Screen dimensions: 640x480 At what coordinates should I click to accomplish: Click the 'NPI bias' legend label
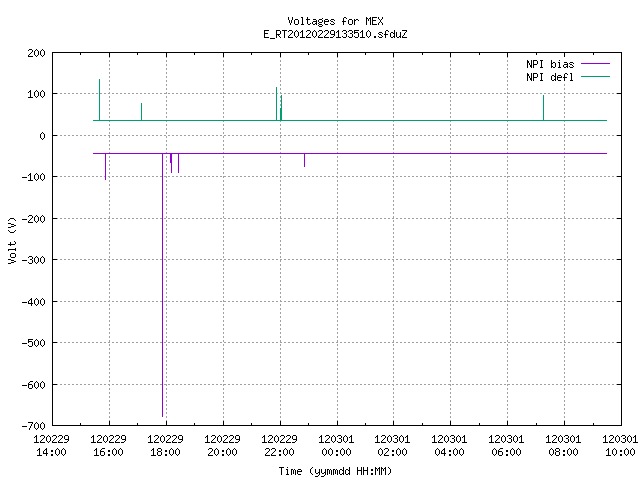pyautogui.click(x=550, y=64)
